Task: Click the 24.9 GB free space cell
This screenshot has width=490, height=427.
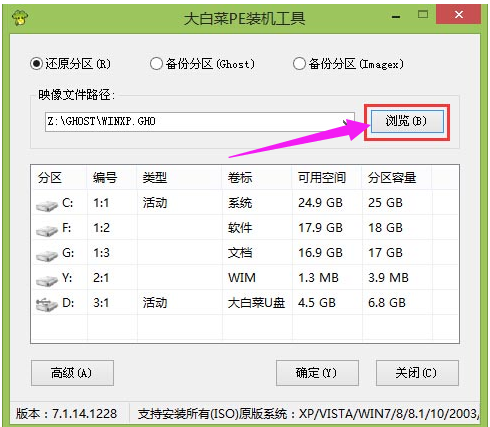Action: click(320, 203)
